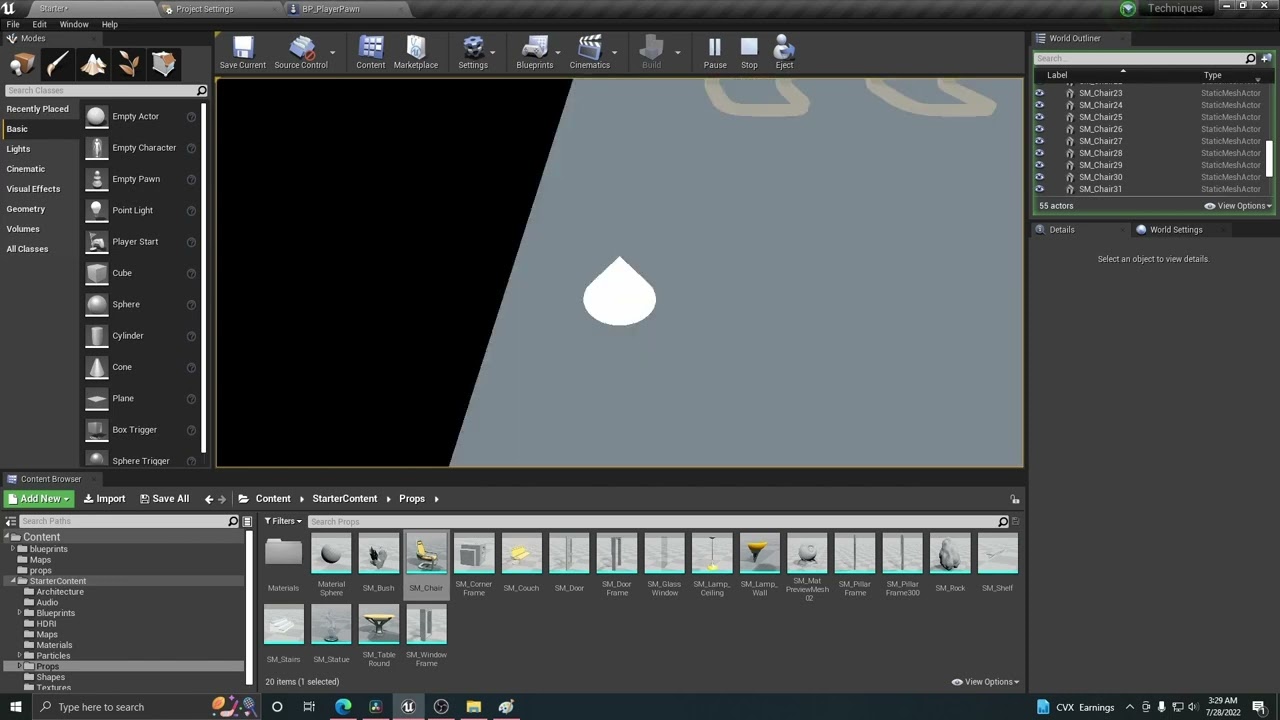Open the Help menu
Image resolution: width=1280 pixels, height=720 pixels.
110,24
